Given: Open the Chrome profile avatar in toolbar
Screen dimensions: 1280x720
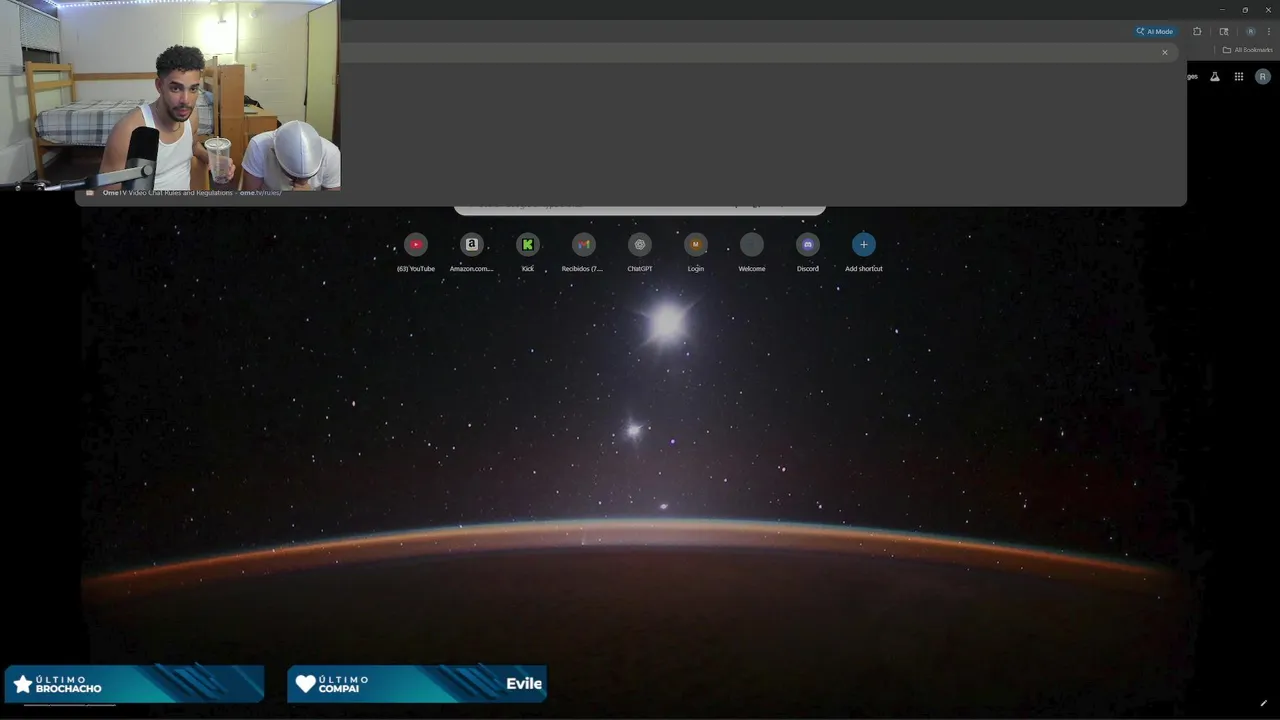Looking at the screenshot, I should pos(1250,31).
